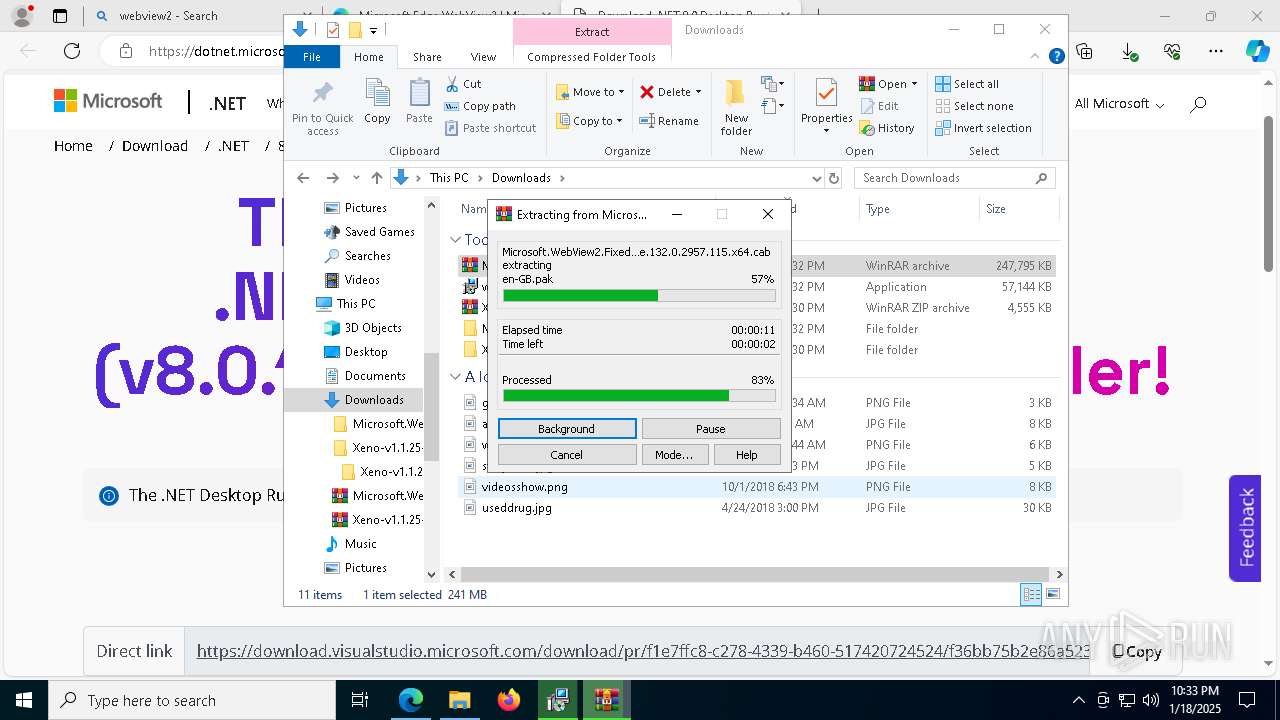This screenshot has width=1280, height=720.
Task: Open address bar history dropdown
Action: (x=816, y=178)
